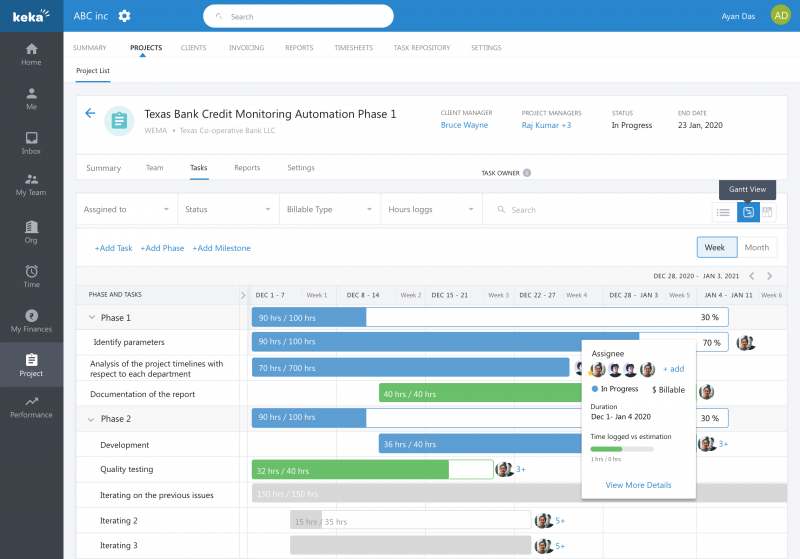The image size is (800, 559).
Task: Click the +Add Phase link
Action: click(x=162, y=248)
